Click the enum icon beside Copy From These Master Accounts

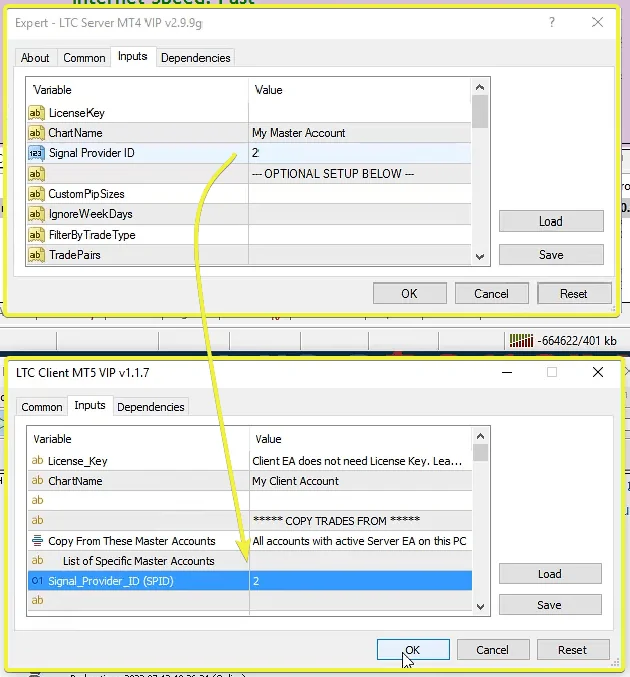coord(38,541)
